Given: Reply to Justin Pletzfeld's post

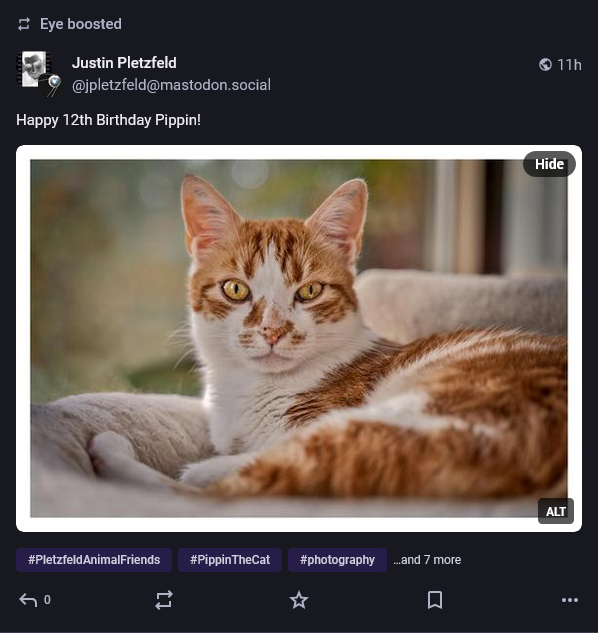Looking at the screenshot, I should 28,600.
